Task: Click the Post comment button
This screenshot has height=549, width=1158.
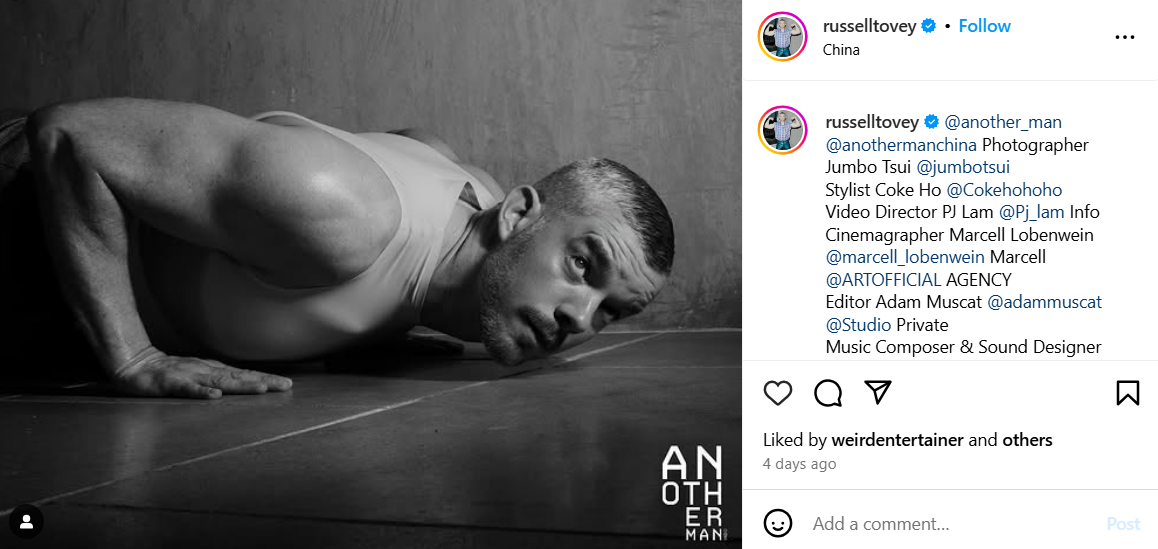Action: (x=1123, y=524)
